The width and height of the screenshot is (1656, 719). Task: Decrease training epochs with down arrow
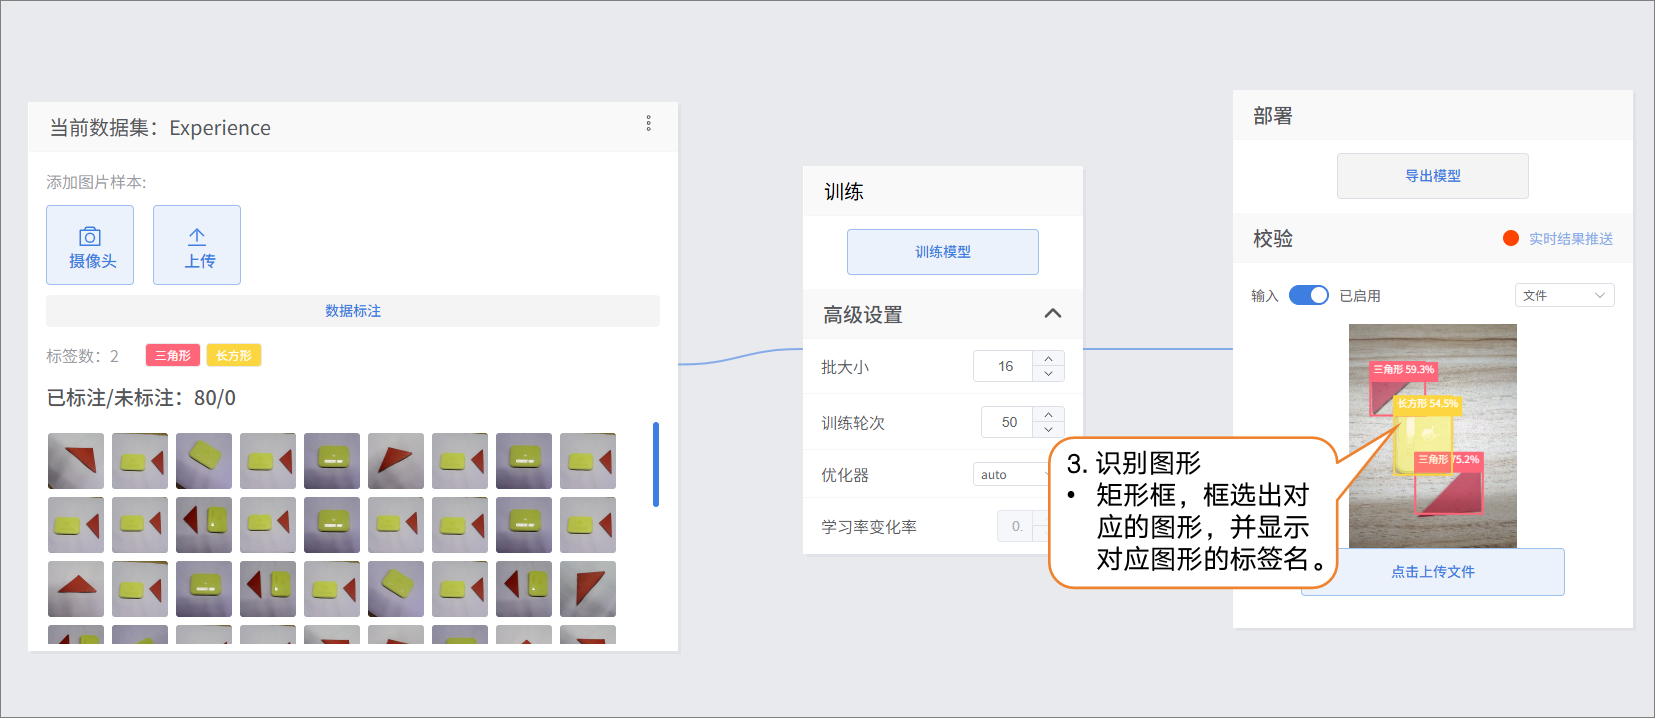click(1048, 429)
